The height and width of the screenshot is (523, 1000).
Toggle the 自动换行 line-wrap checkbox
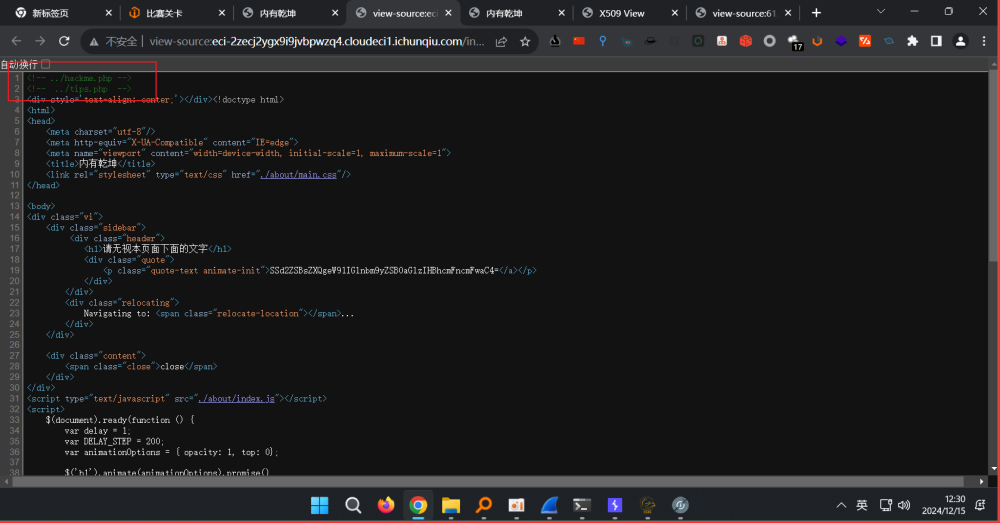(46, 64)
